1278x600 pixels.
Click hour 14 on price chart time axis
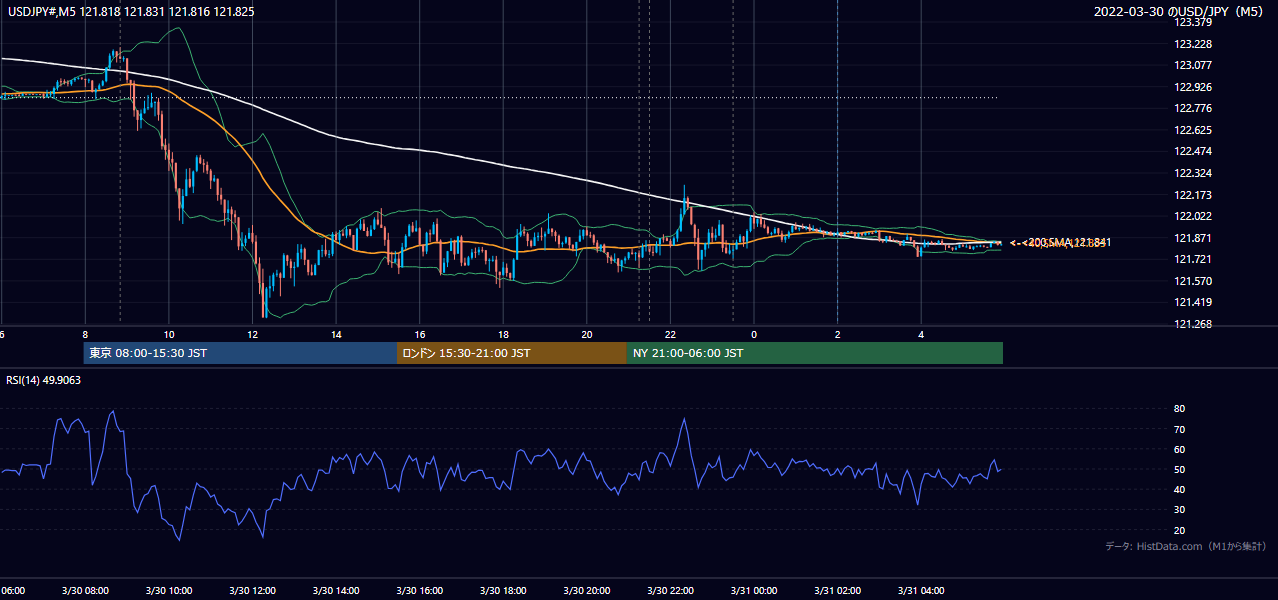(337, 334)
